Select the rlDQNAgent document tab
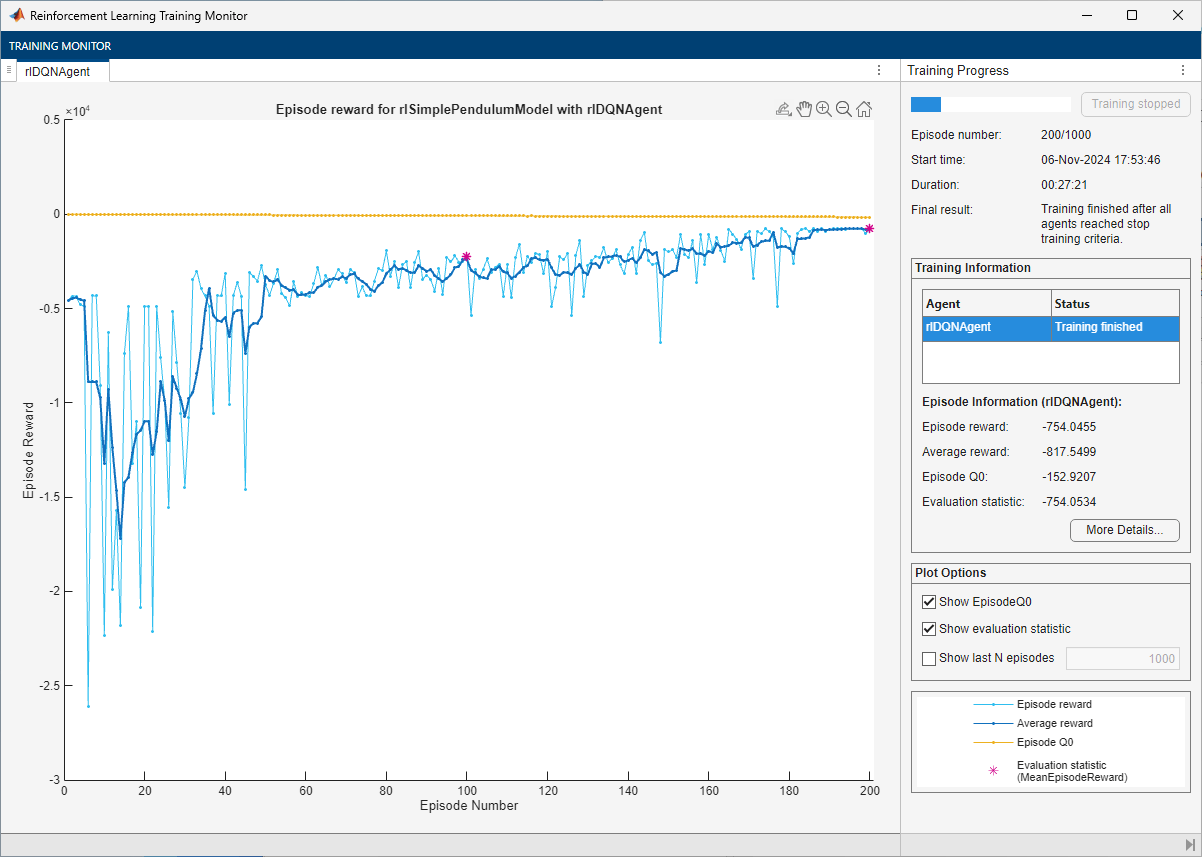Screen dimensions: 1202x857 click(59, 71)
